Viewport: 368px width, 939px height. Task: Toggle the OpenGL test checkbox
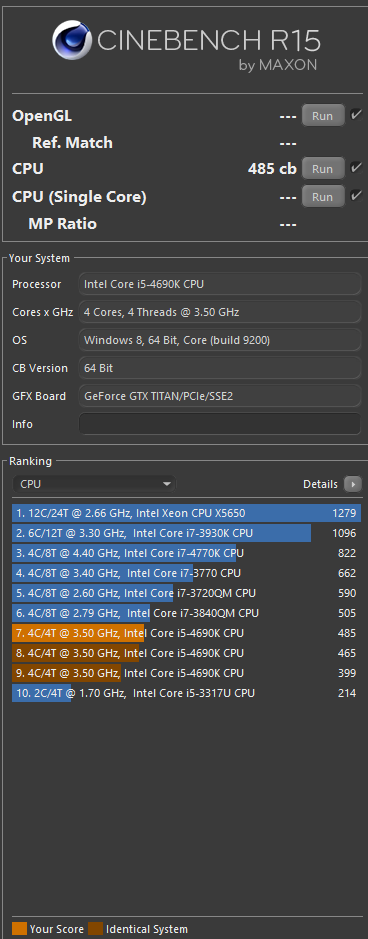pyautogui.click(x=356, y=115)
